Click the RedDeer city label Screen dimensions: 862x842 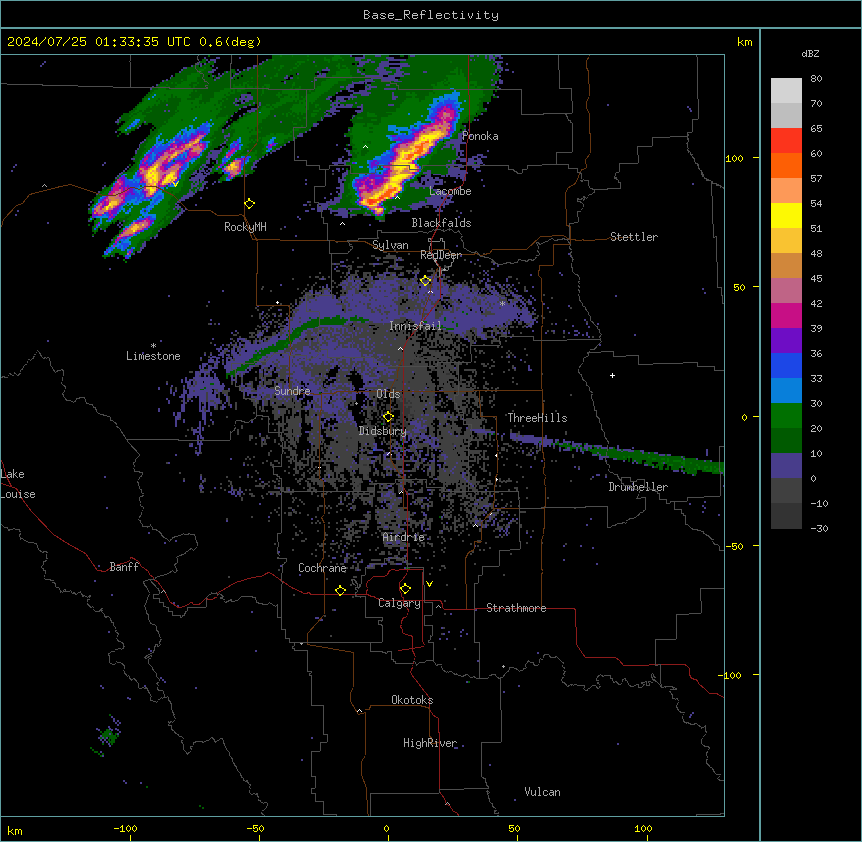point(441,255)
